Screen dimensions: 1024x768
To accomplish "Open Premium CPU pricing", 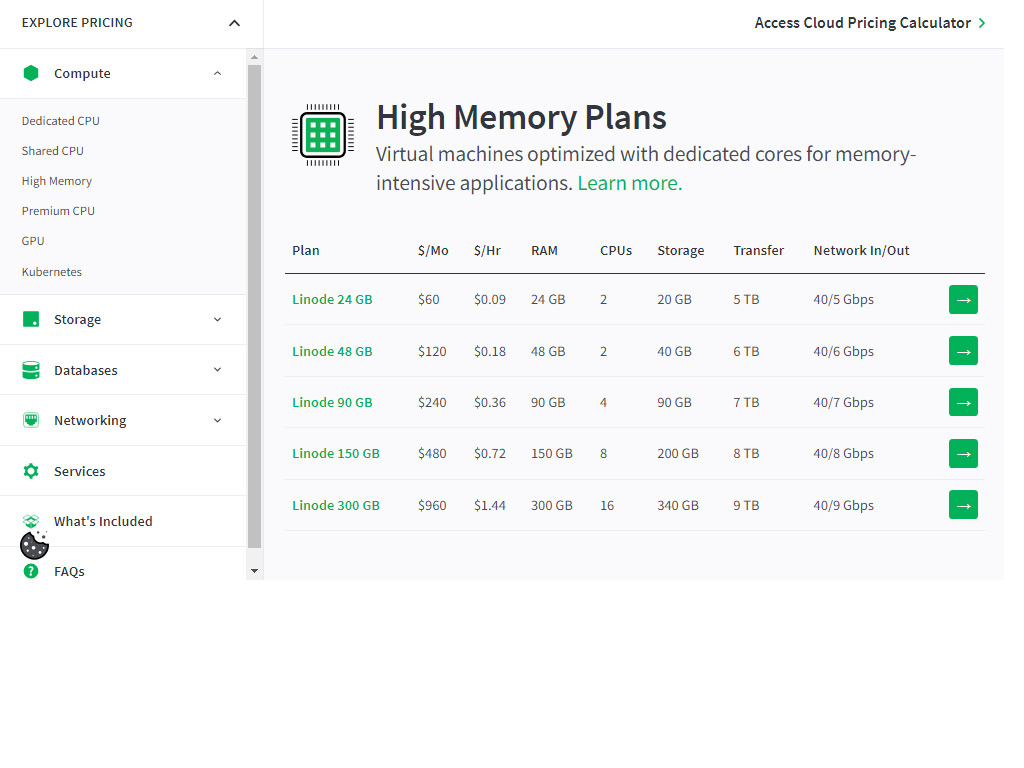I will [x=58, y=211].
